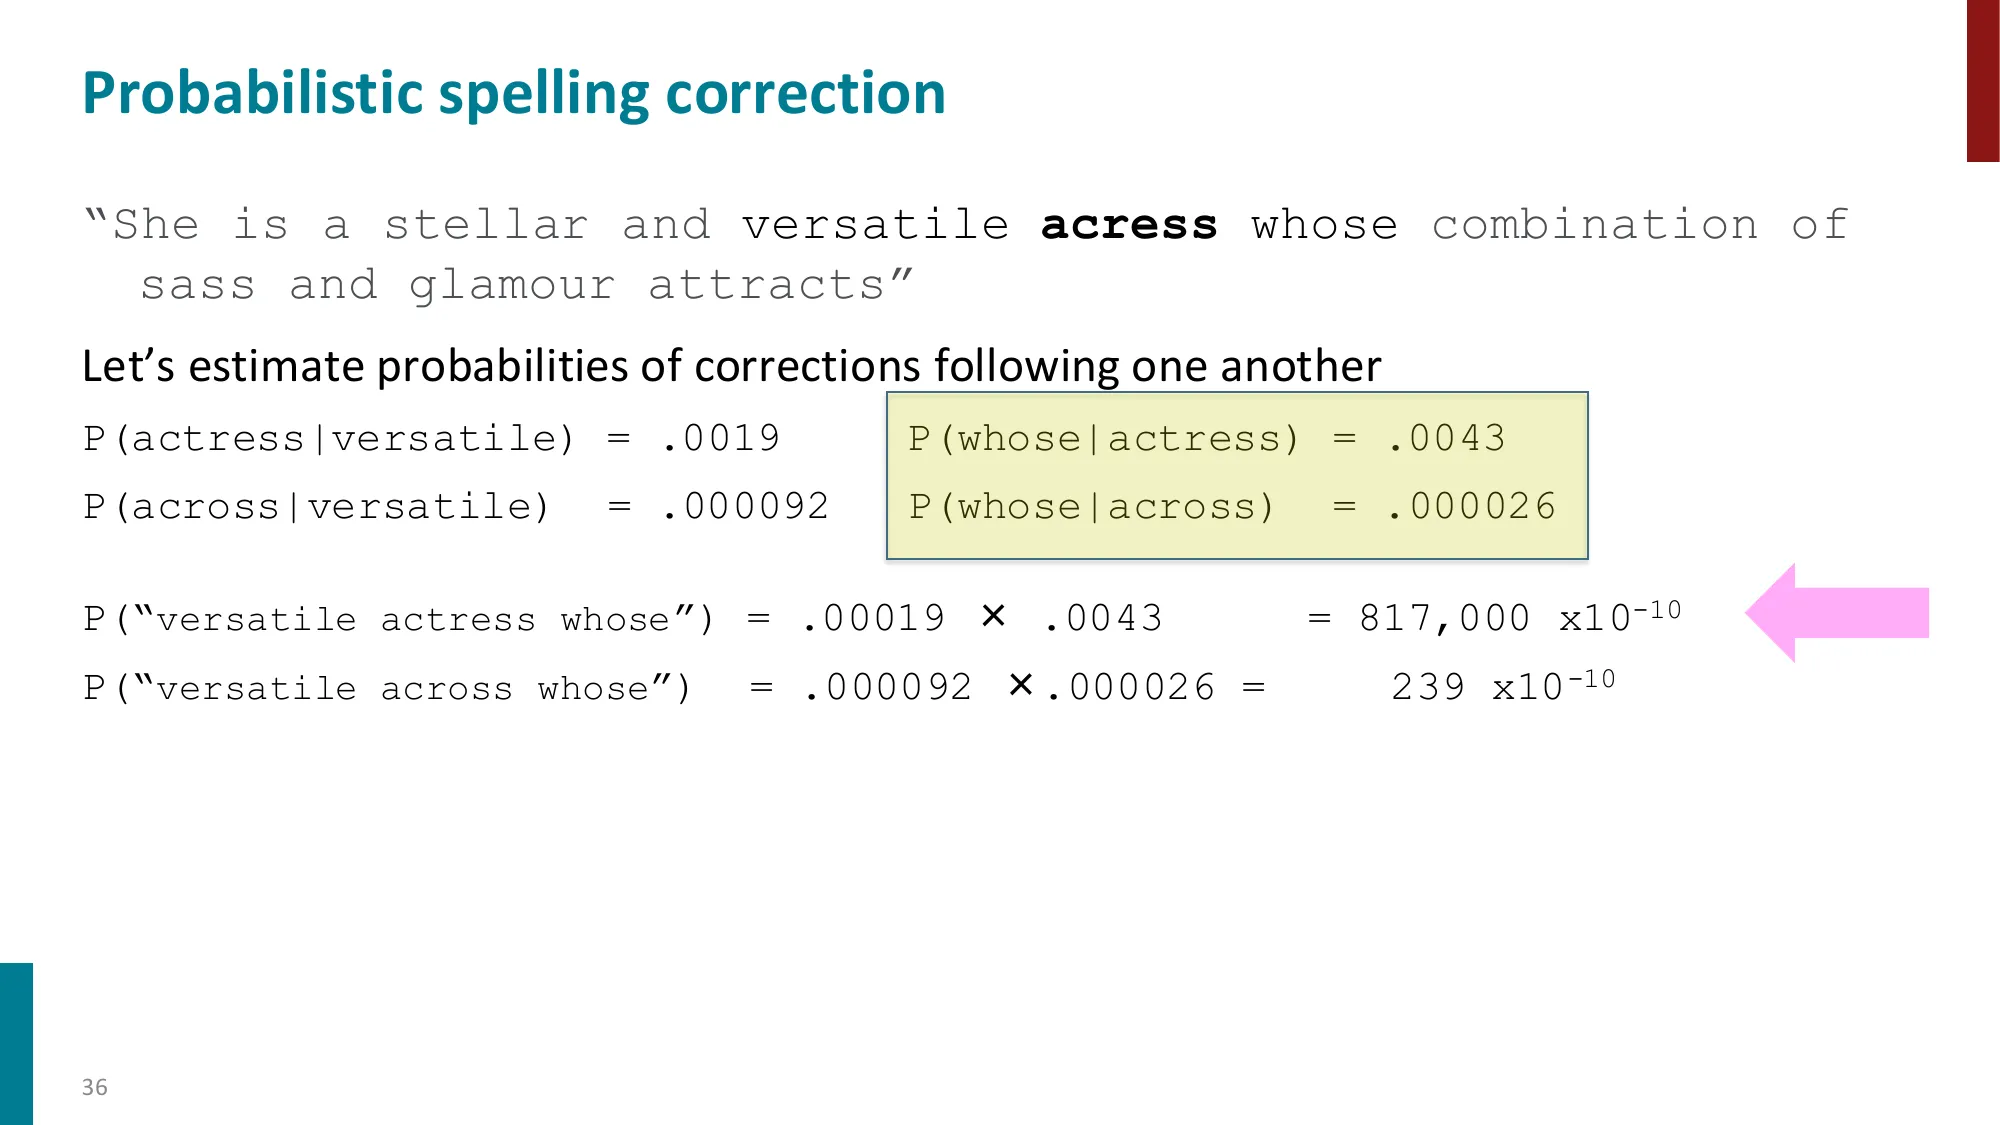Viewport: 2000px width, 1125px height.
Task: Click the word "glamour" in the quote
Action: [512, 286]
